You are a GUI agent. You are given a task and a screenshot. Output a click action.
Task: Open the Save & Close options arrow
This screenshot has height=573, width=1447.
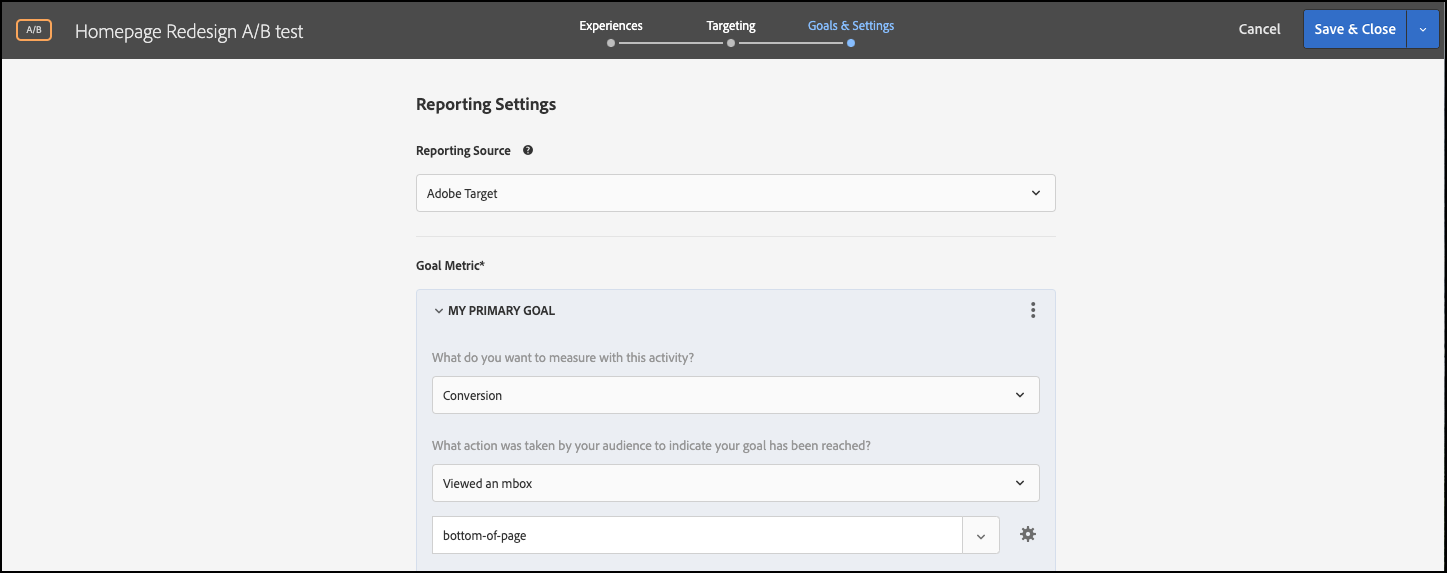point(1422,30)
